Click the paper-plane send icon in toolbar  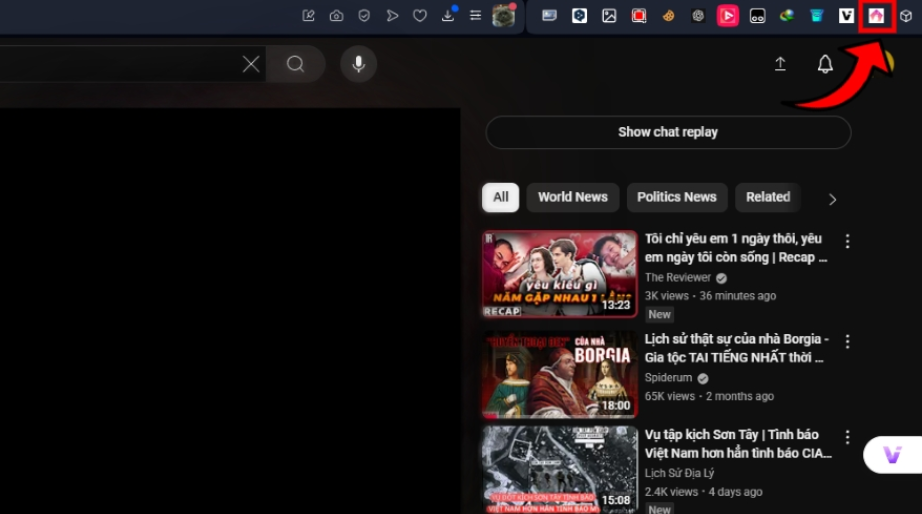(x=392, y=16)
